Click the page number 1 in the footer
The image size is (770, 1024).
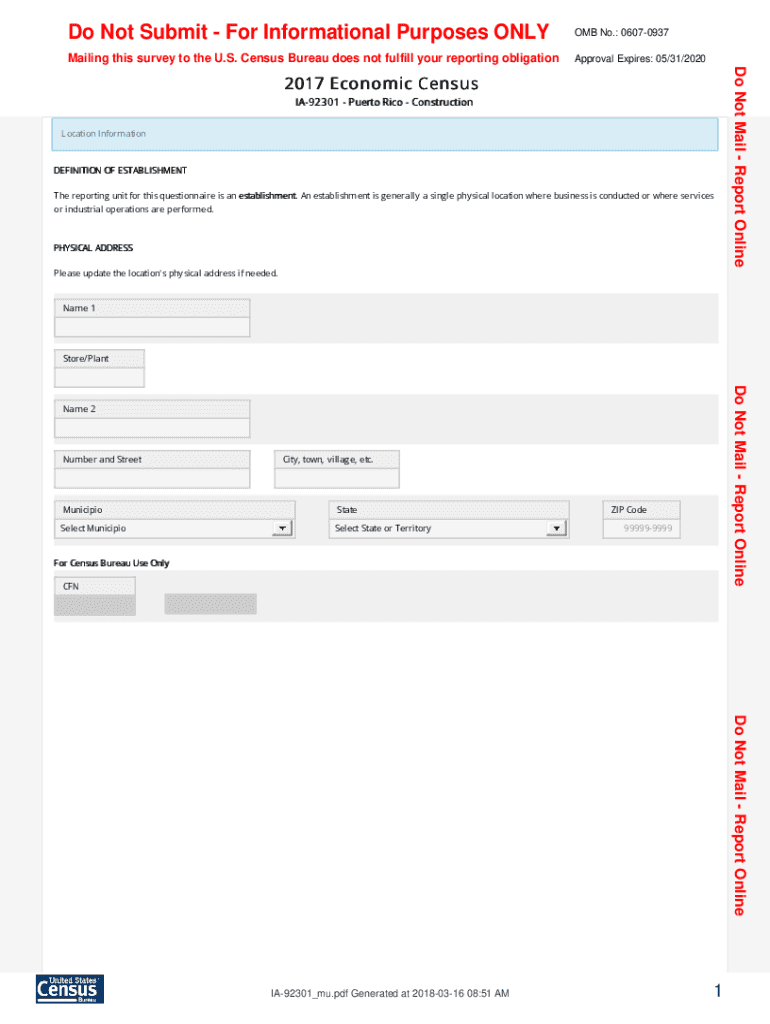716,991
